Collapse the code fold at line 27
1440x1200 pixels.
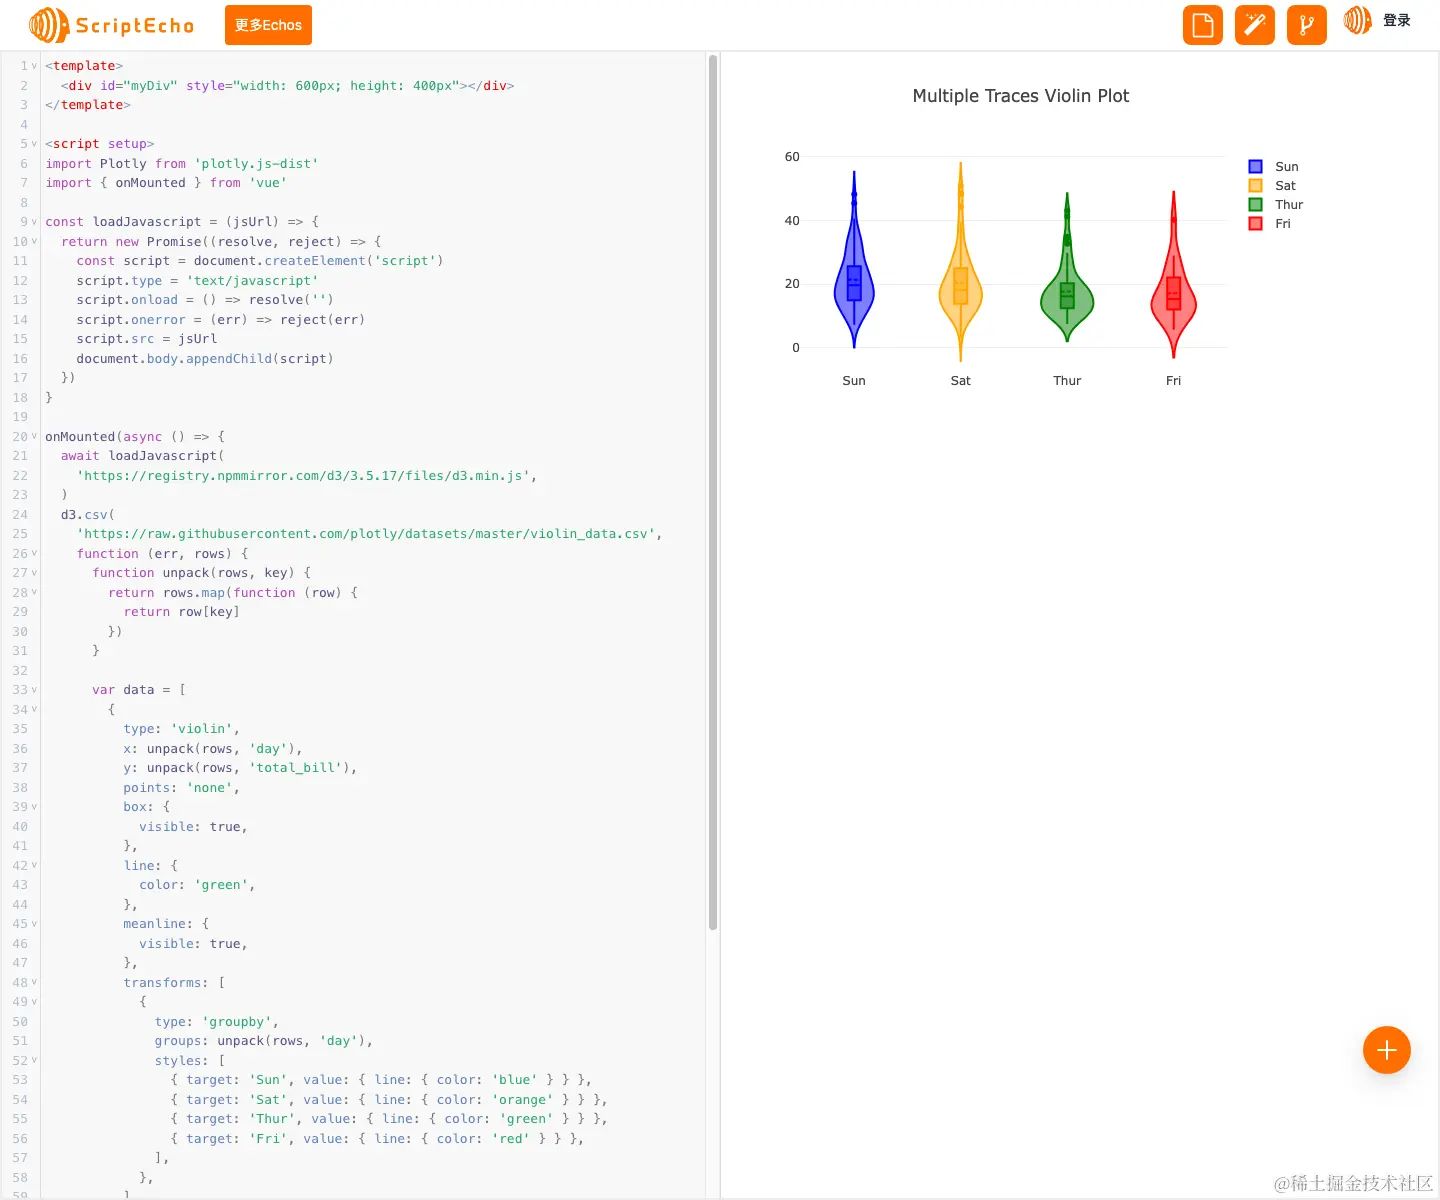point(34,573)
